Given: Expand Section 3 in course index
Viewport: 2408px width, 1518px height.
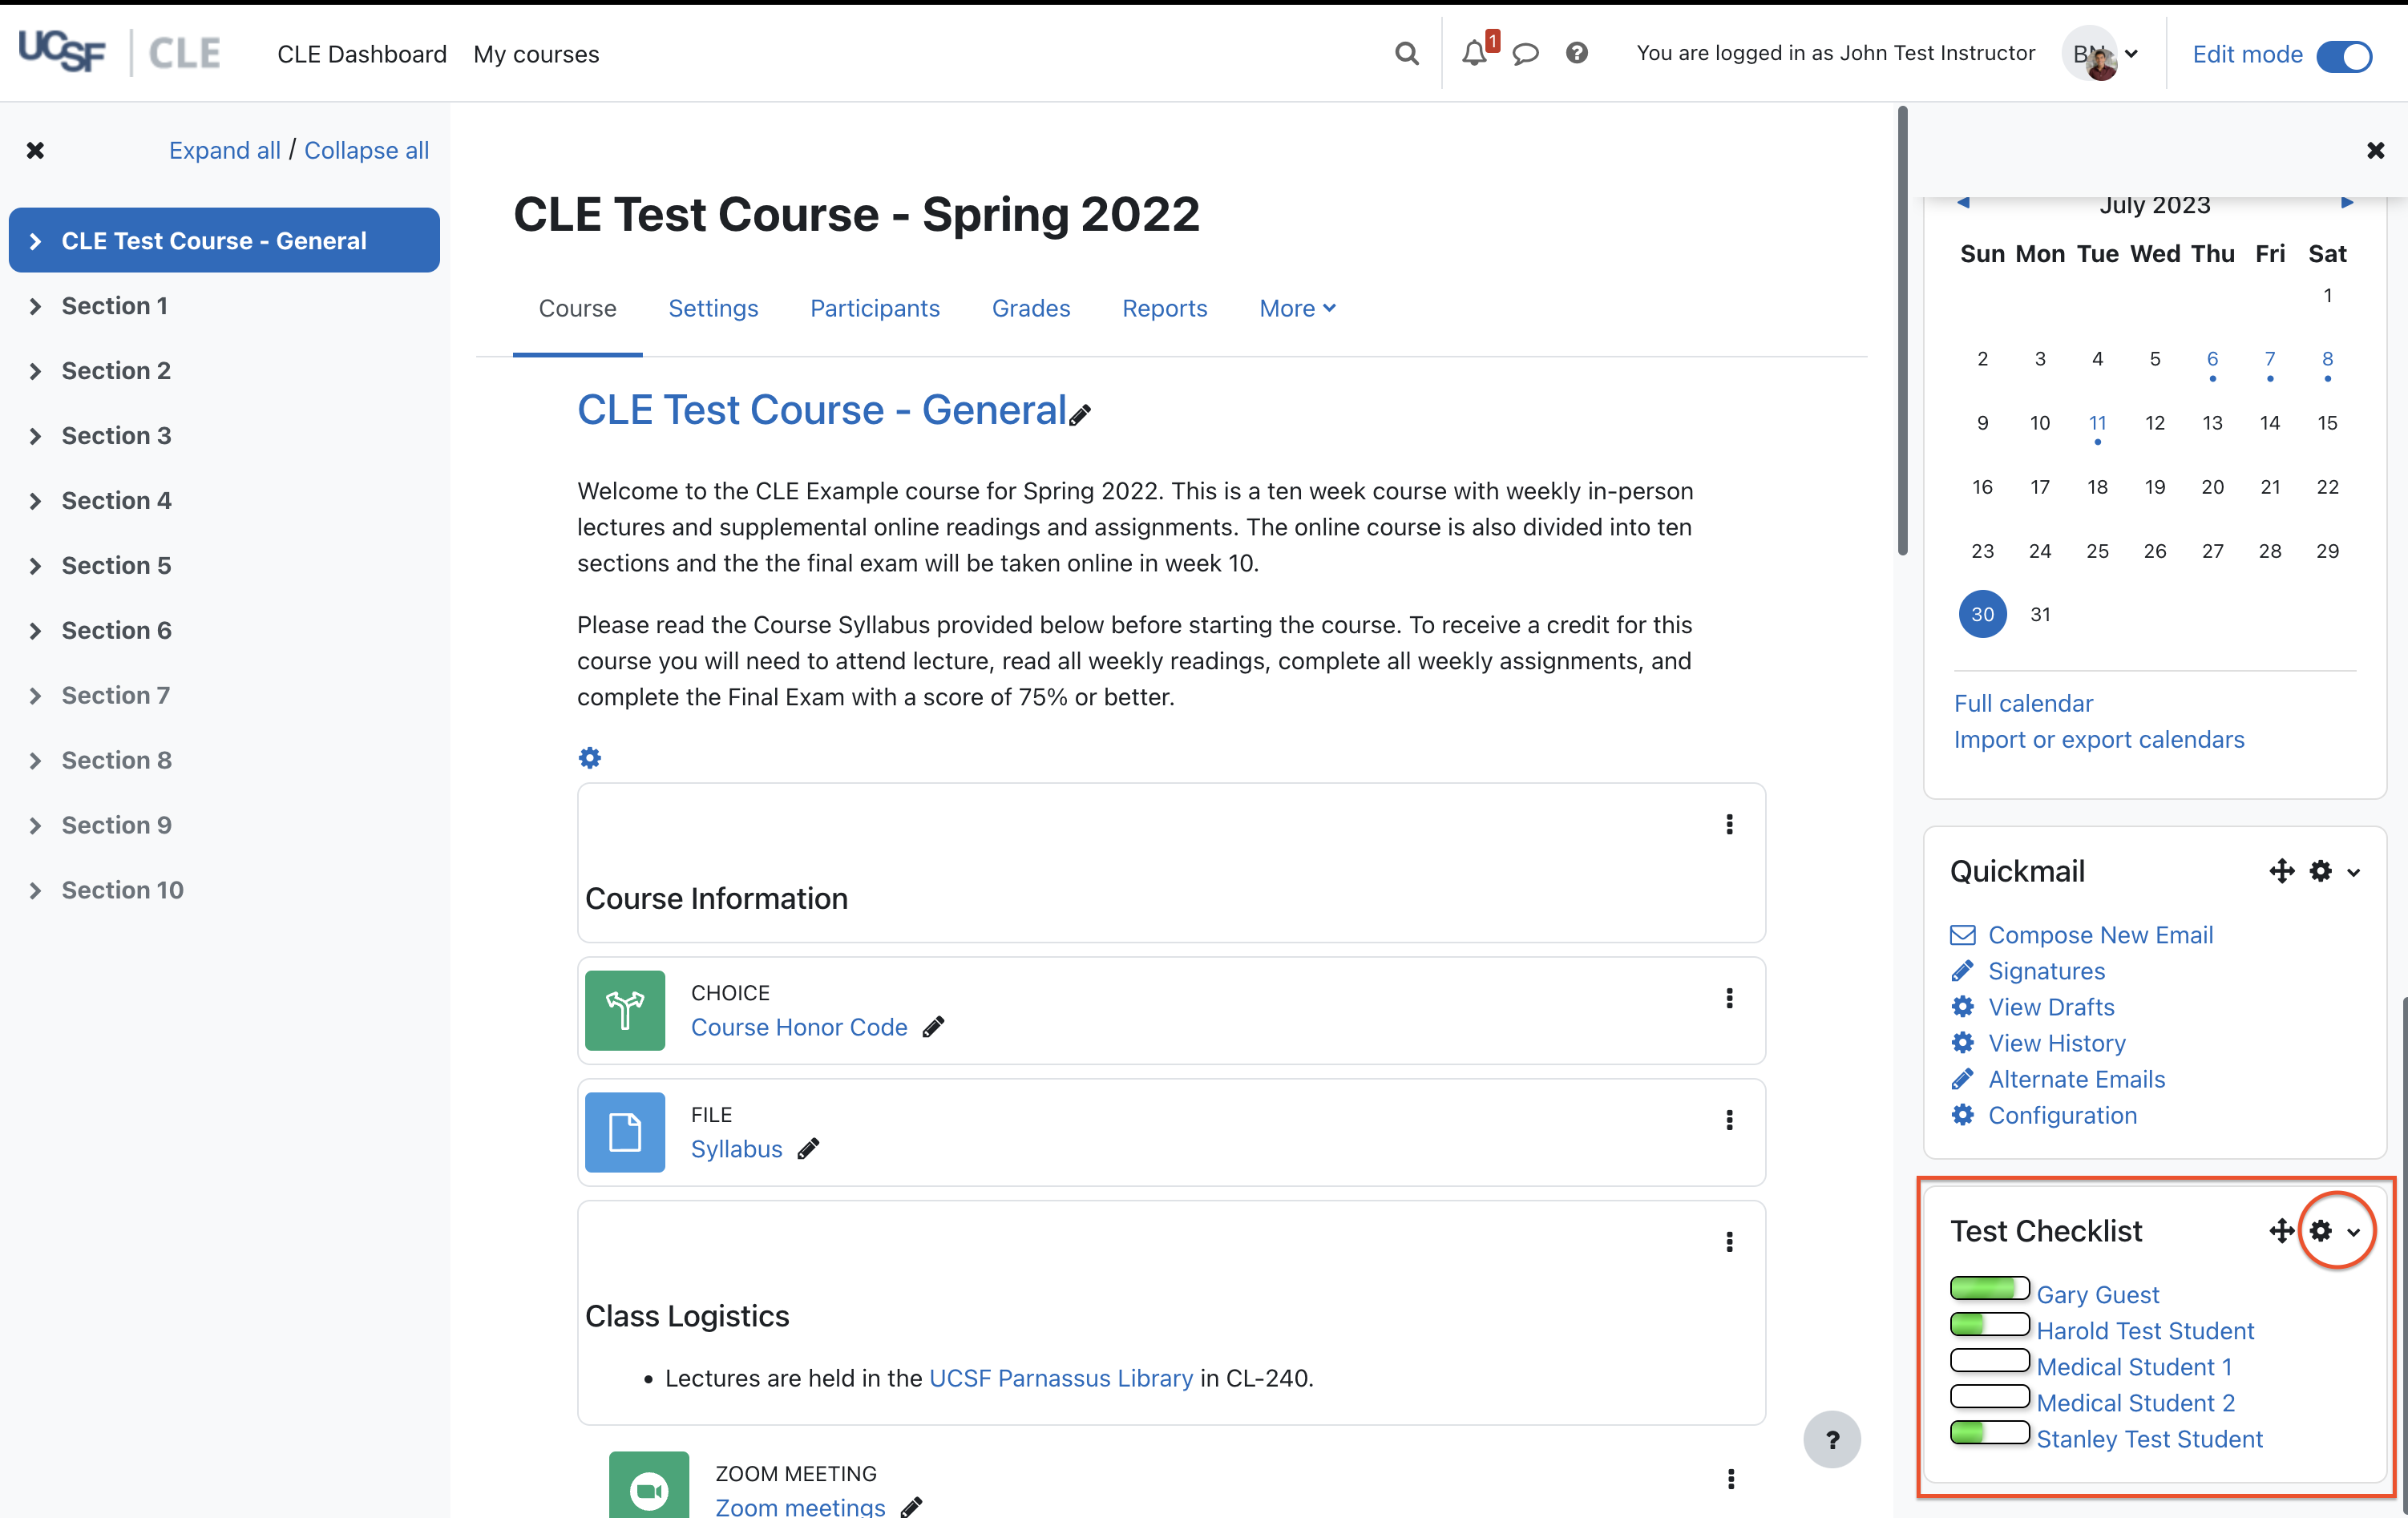Looking at the screenshot, I should click(x=36, y=436).
